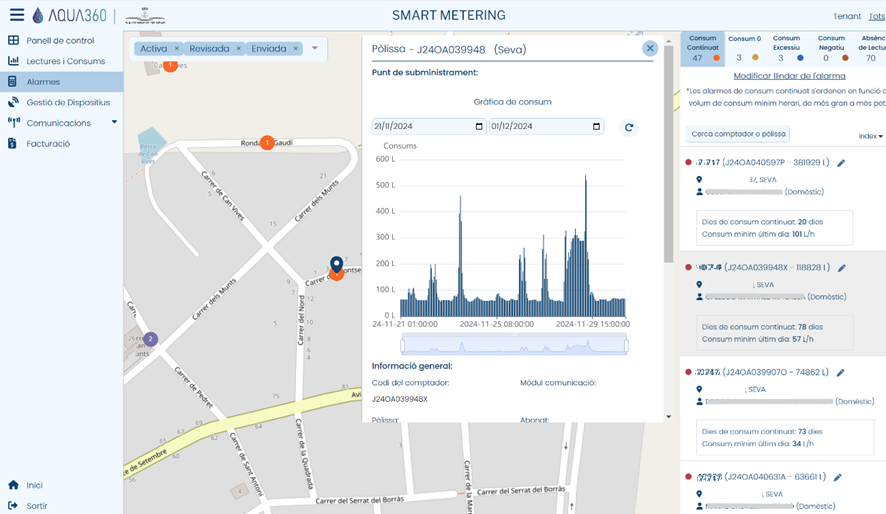886x514 pixels.
Task: Close the Pòlissa J24OA039948 popup
Action: pyautogui.click(x=650, y=48)
